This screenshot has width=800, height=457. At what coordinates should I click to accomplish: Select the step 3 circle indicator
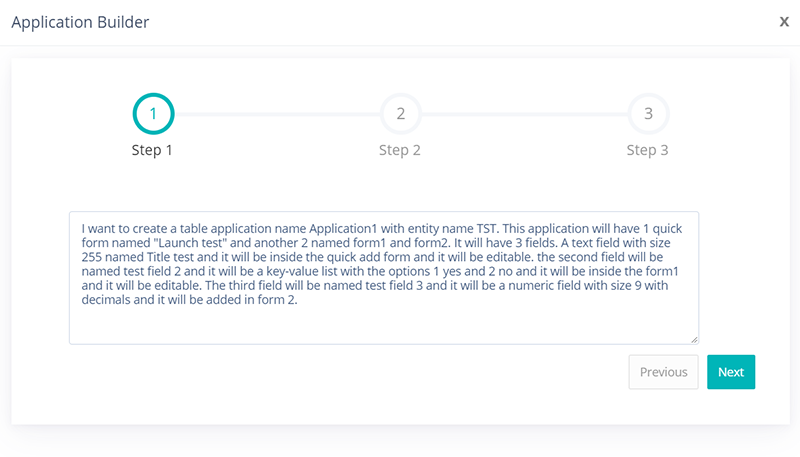tap(648, 114)
